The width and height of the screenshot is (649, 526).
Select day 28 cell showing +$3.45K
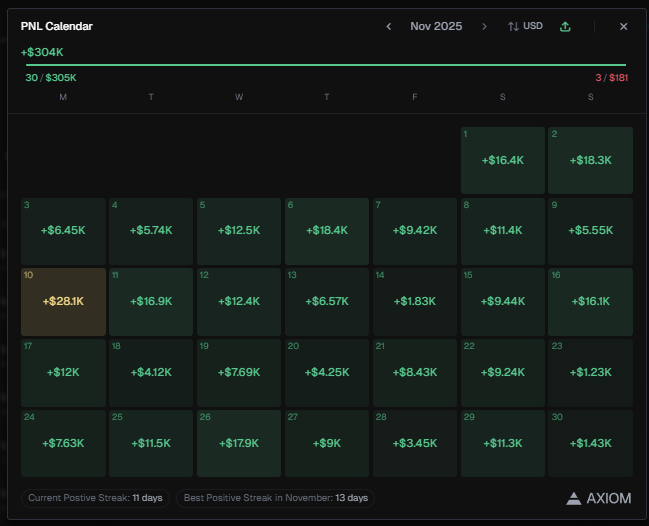point(415,444)
